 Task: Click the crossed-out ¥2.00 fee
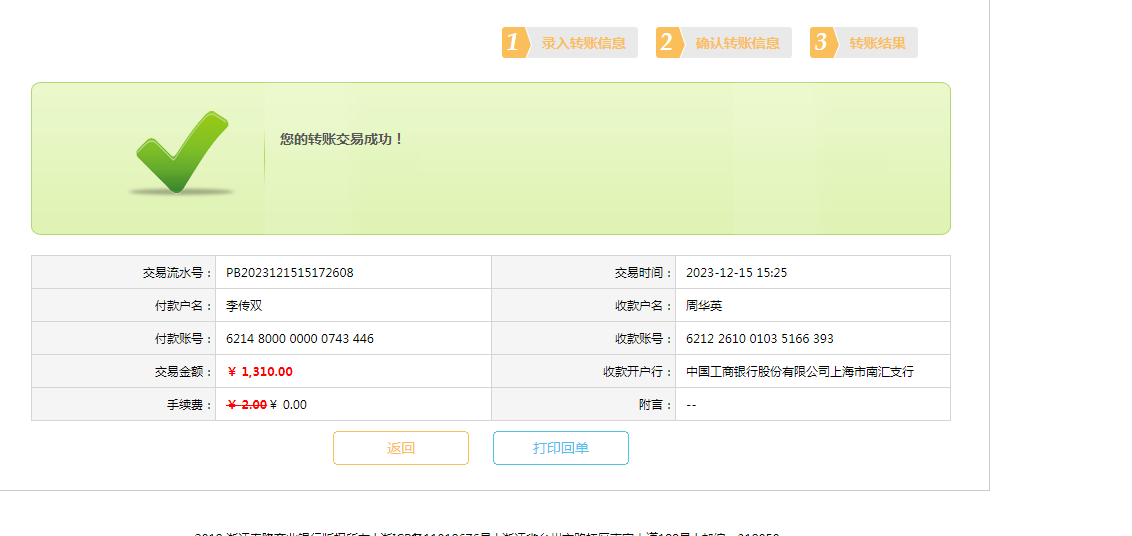click(246, 405)
